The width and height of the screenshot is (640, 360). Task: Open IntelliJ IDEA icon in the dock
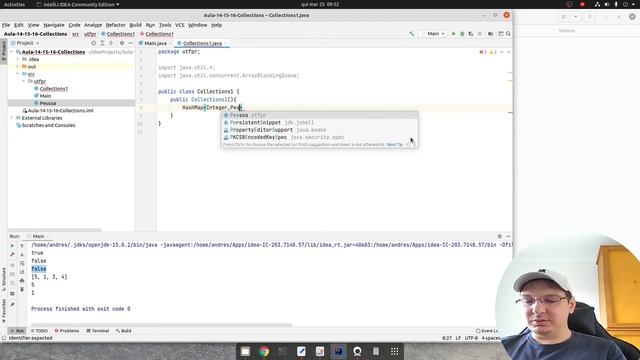(x=338, y=351)
